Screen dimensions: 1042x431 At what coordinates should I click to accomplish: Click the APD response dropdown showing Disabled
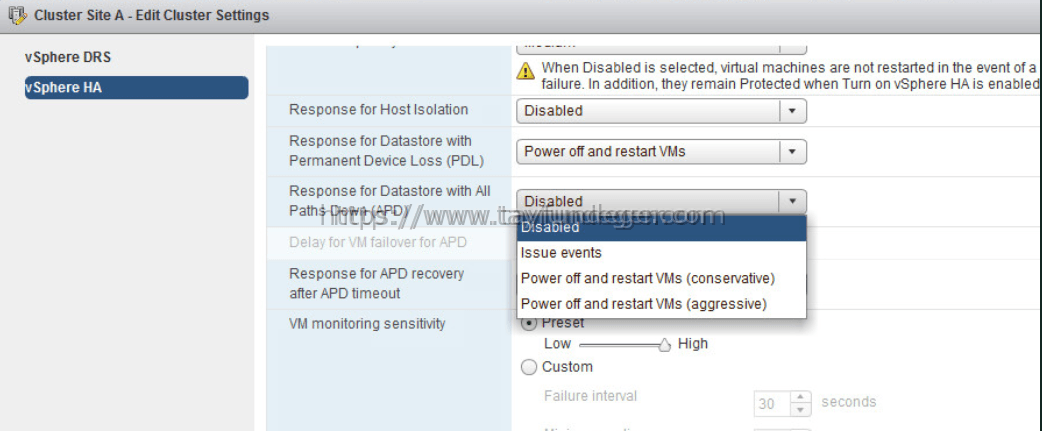[x=661, y=201]
